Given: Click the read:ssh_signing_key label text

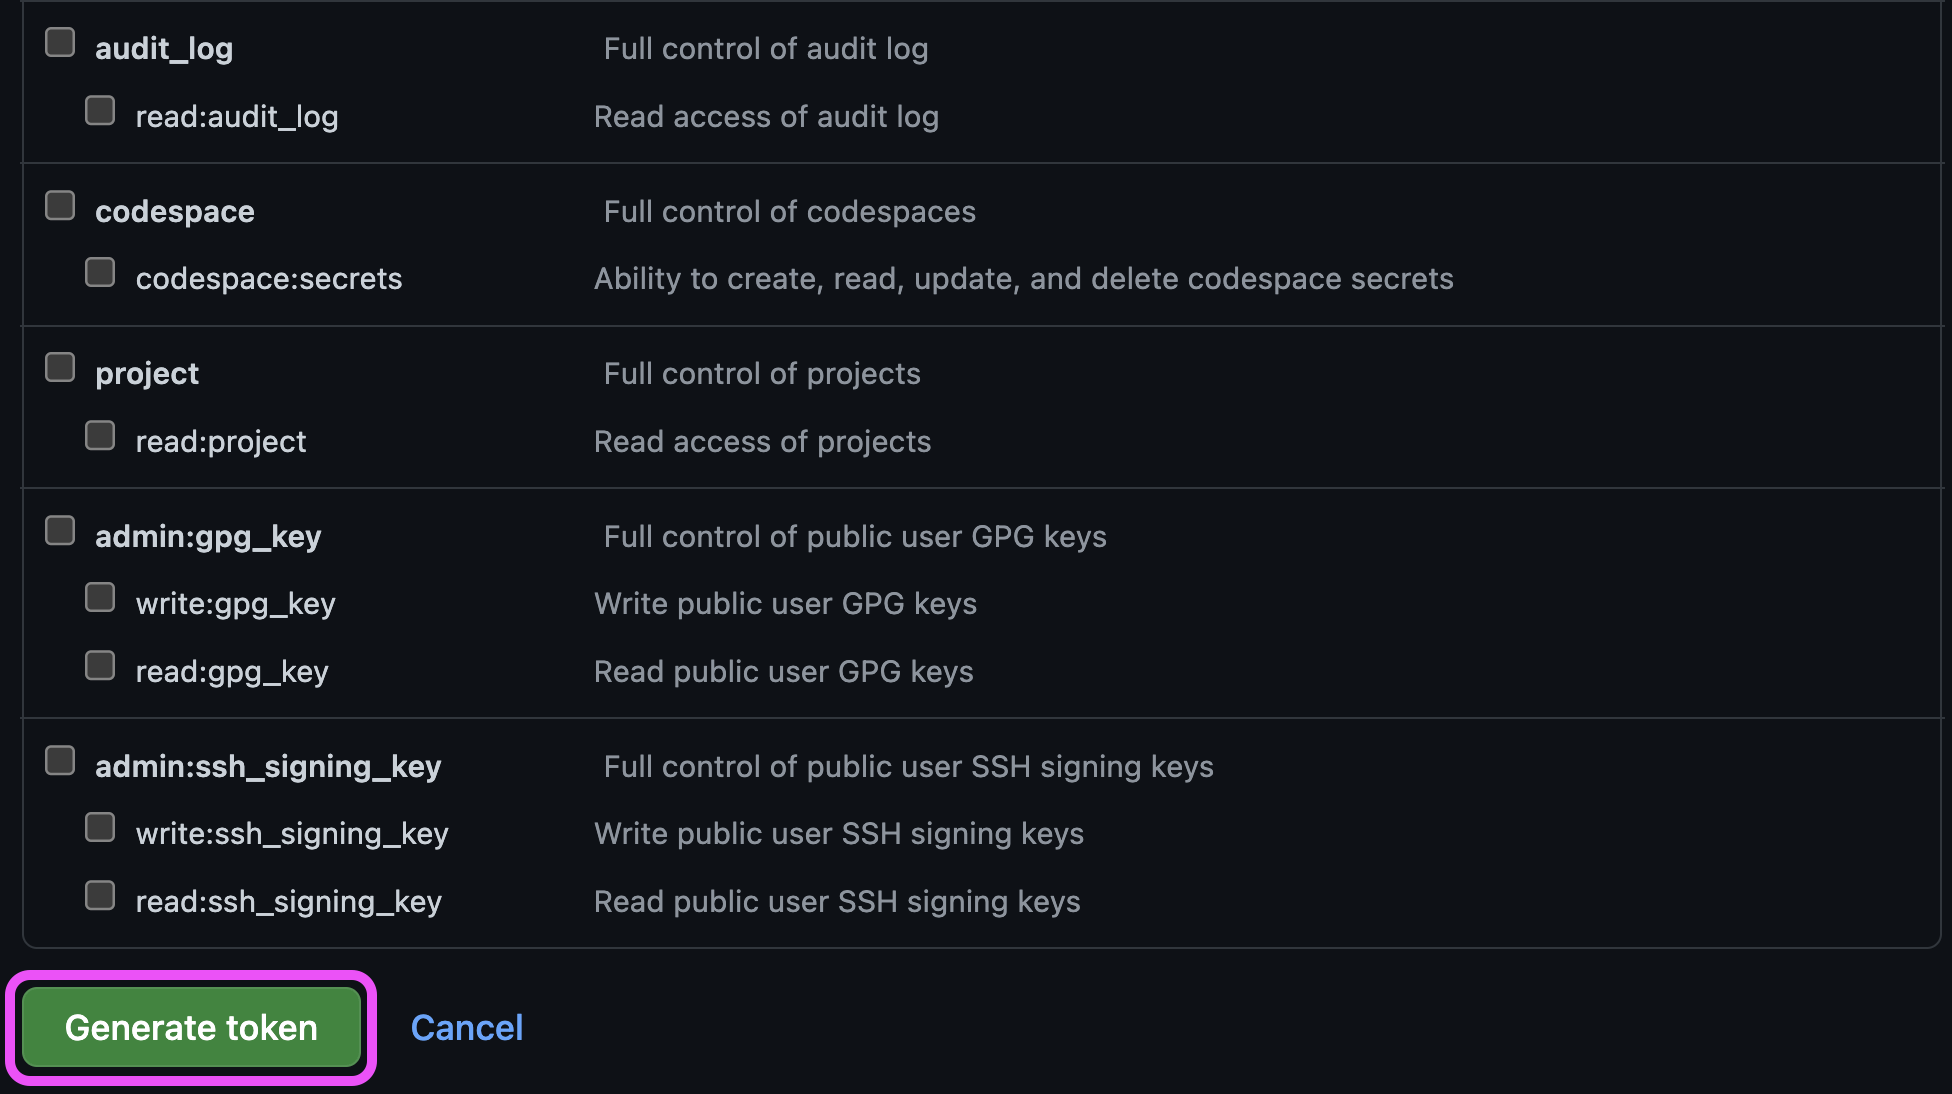Looking at the screenshot, I should click(x=289, y=902).
